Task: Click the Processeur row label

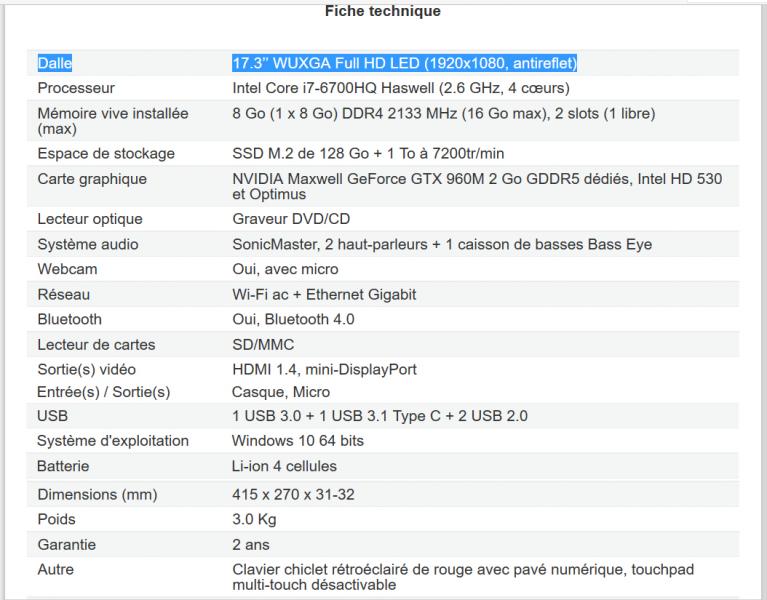Action: pos(76,88)
